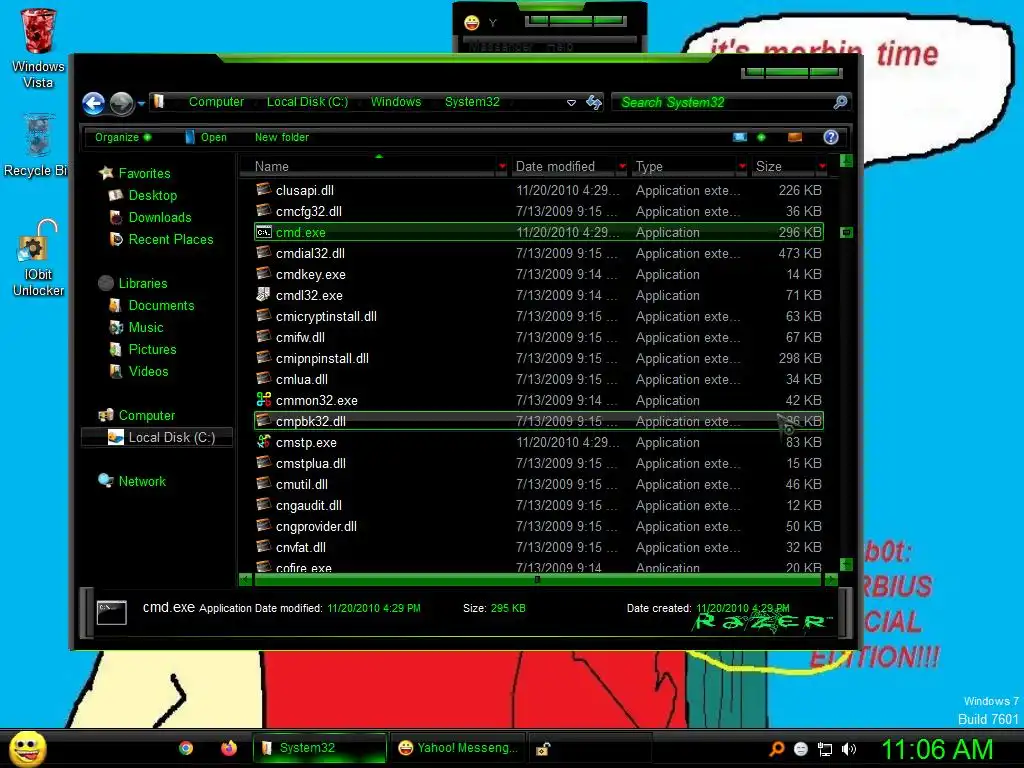Select Favorites in navigation pane
Viewport: 1024px width, 768px height.
[144, 173]
